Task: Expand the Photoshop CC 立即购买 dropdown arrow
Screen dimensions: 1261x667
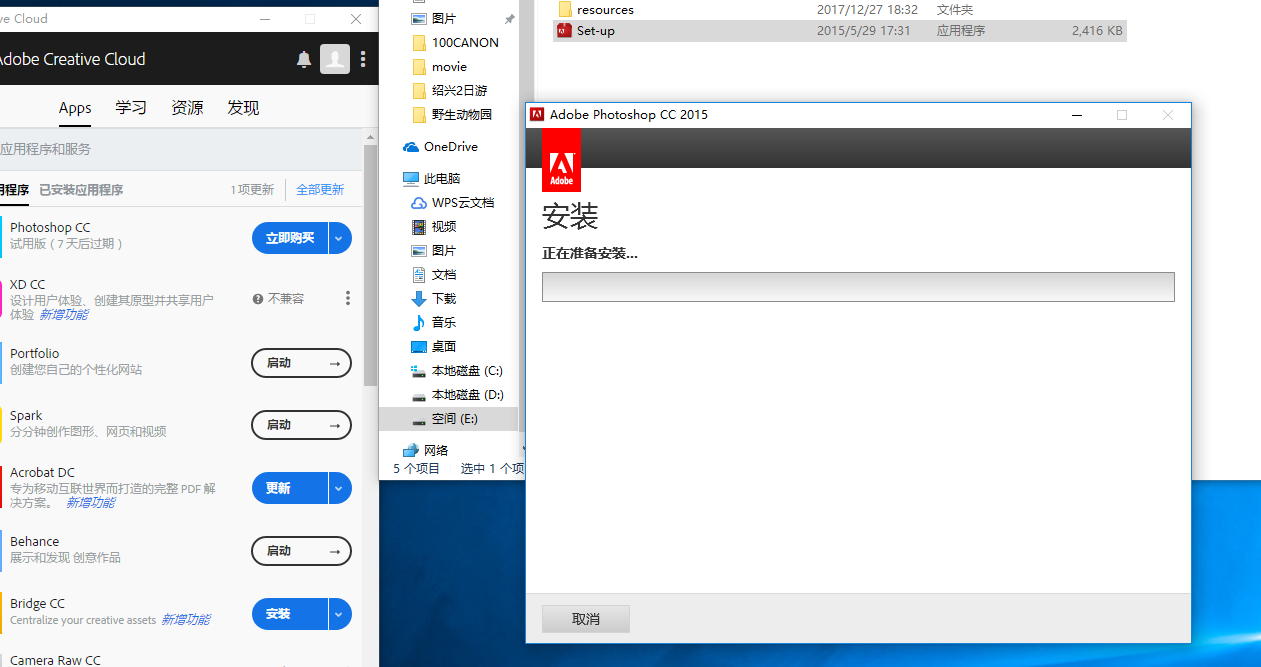Action: (x=340, y=238)
